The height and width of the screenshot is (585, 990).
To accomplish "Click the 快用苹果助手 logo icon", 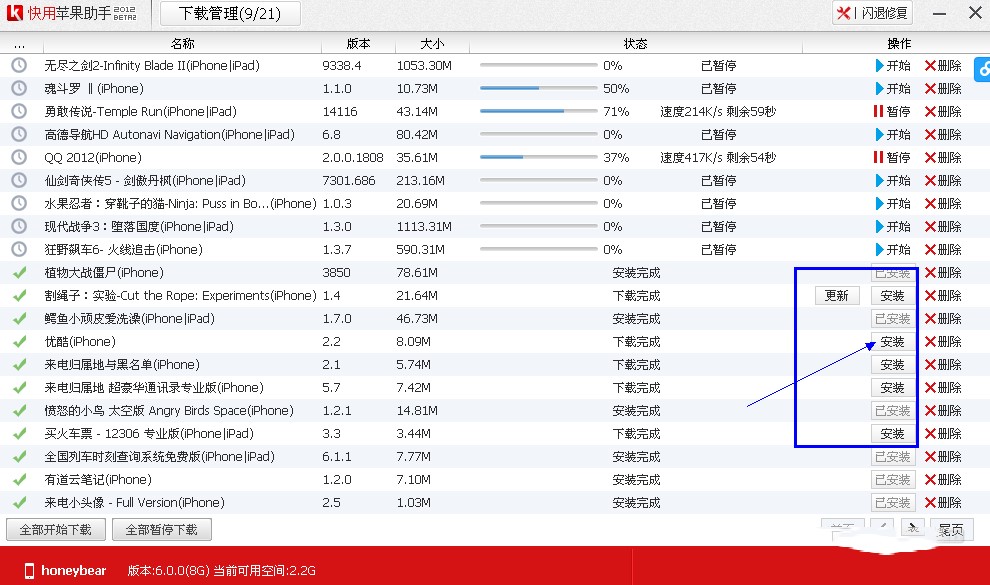I will point(14,13).
